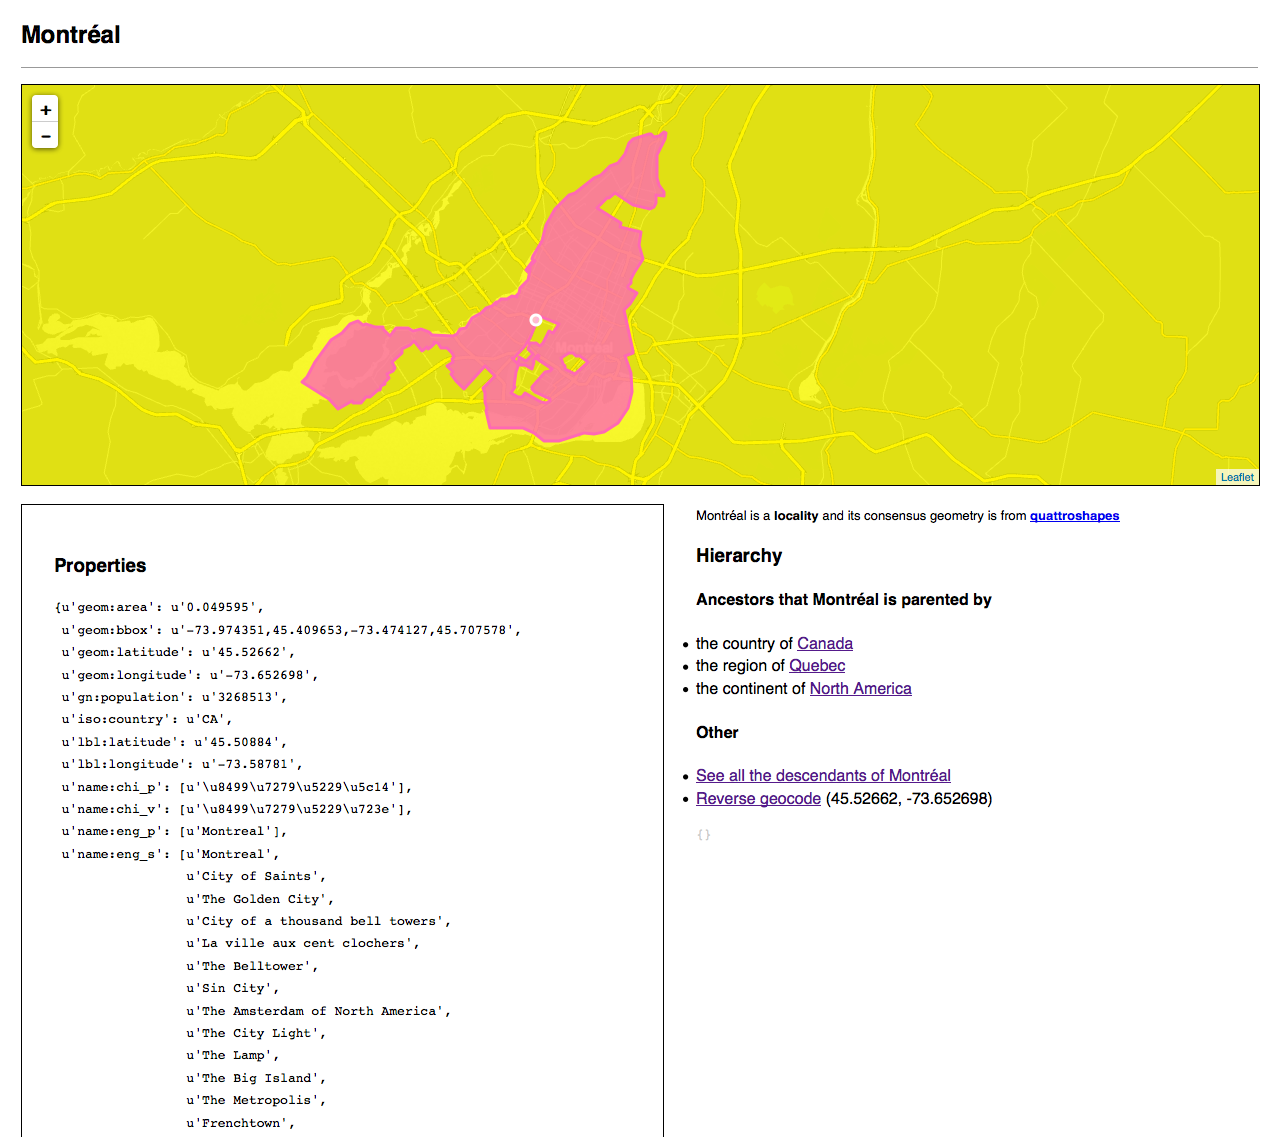Open the Quebec region link

(817, 665)
